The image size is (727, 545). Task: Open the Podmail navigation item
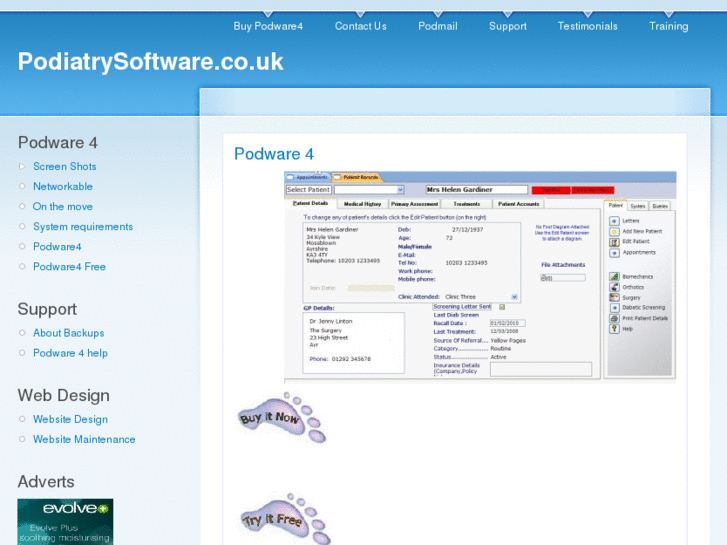click(x=438, y=26)
